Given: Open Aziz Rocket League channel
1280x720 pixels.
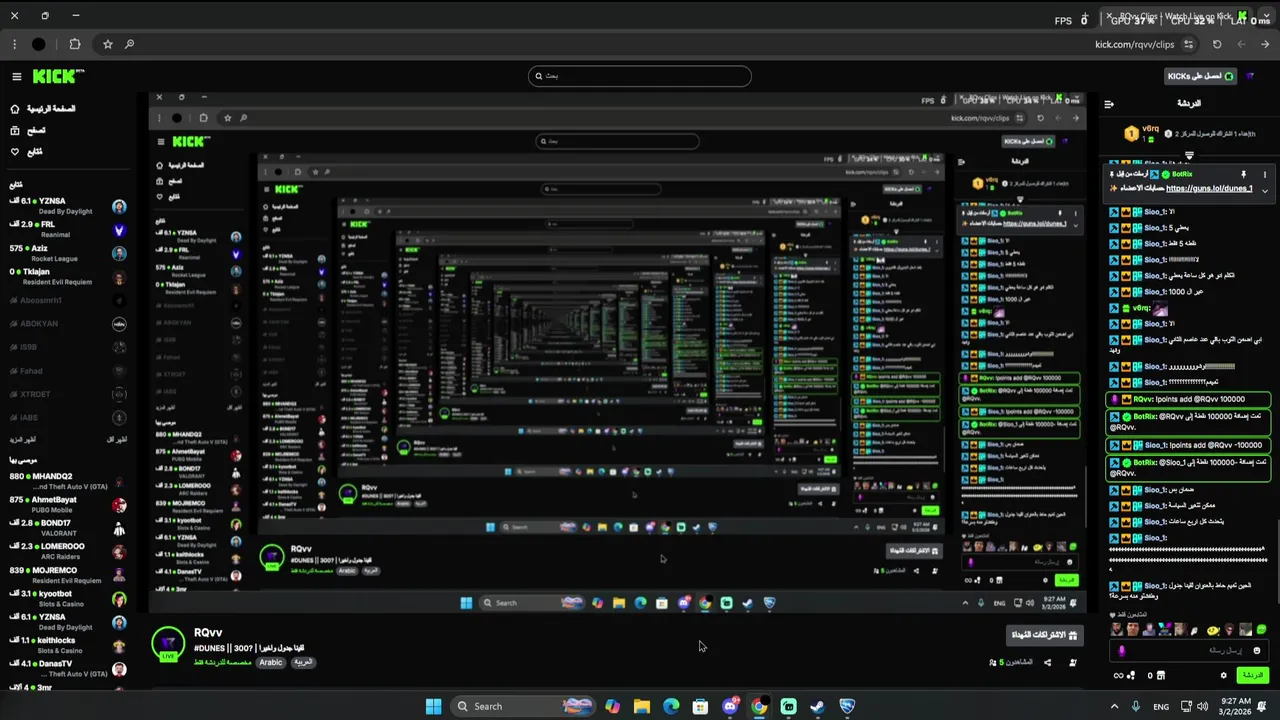Looking at the screenshot, I should click(x=66, y=253).
